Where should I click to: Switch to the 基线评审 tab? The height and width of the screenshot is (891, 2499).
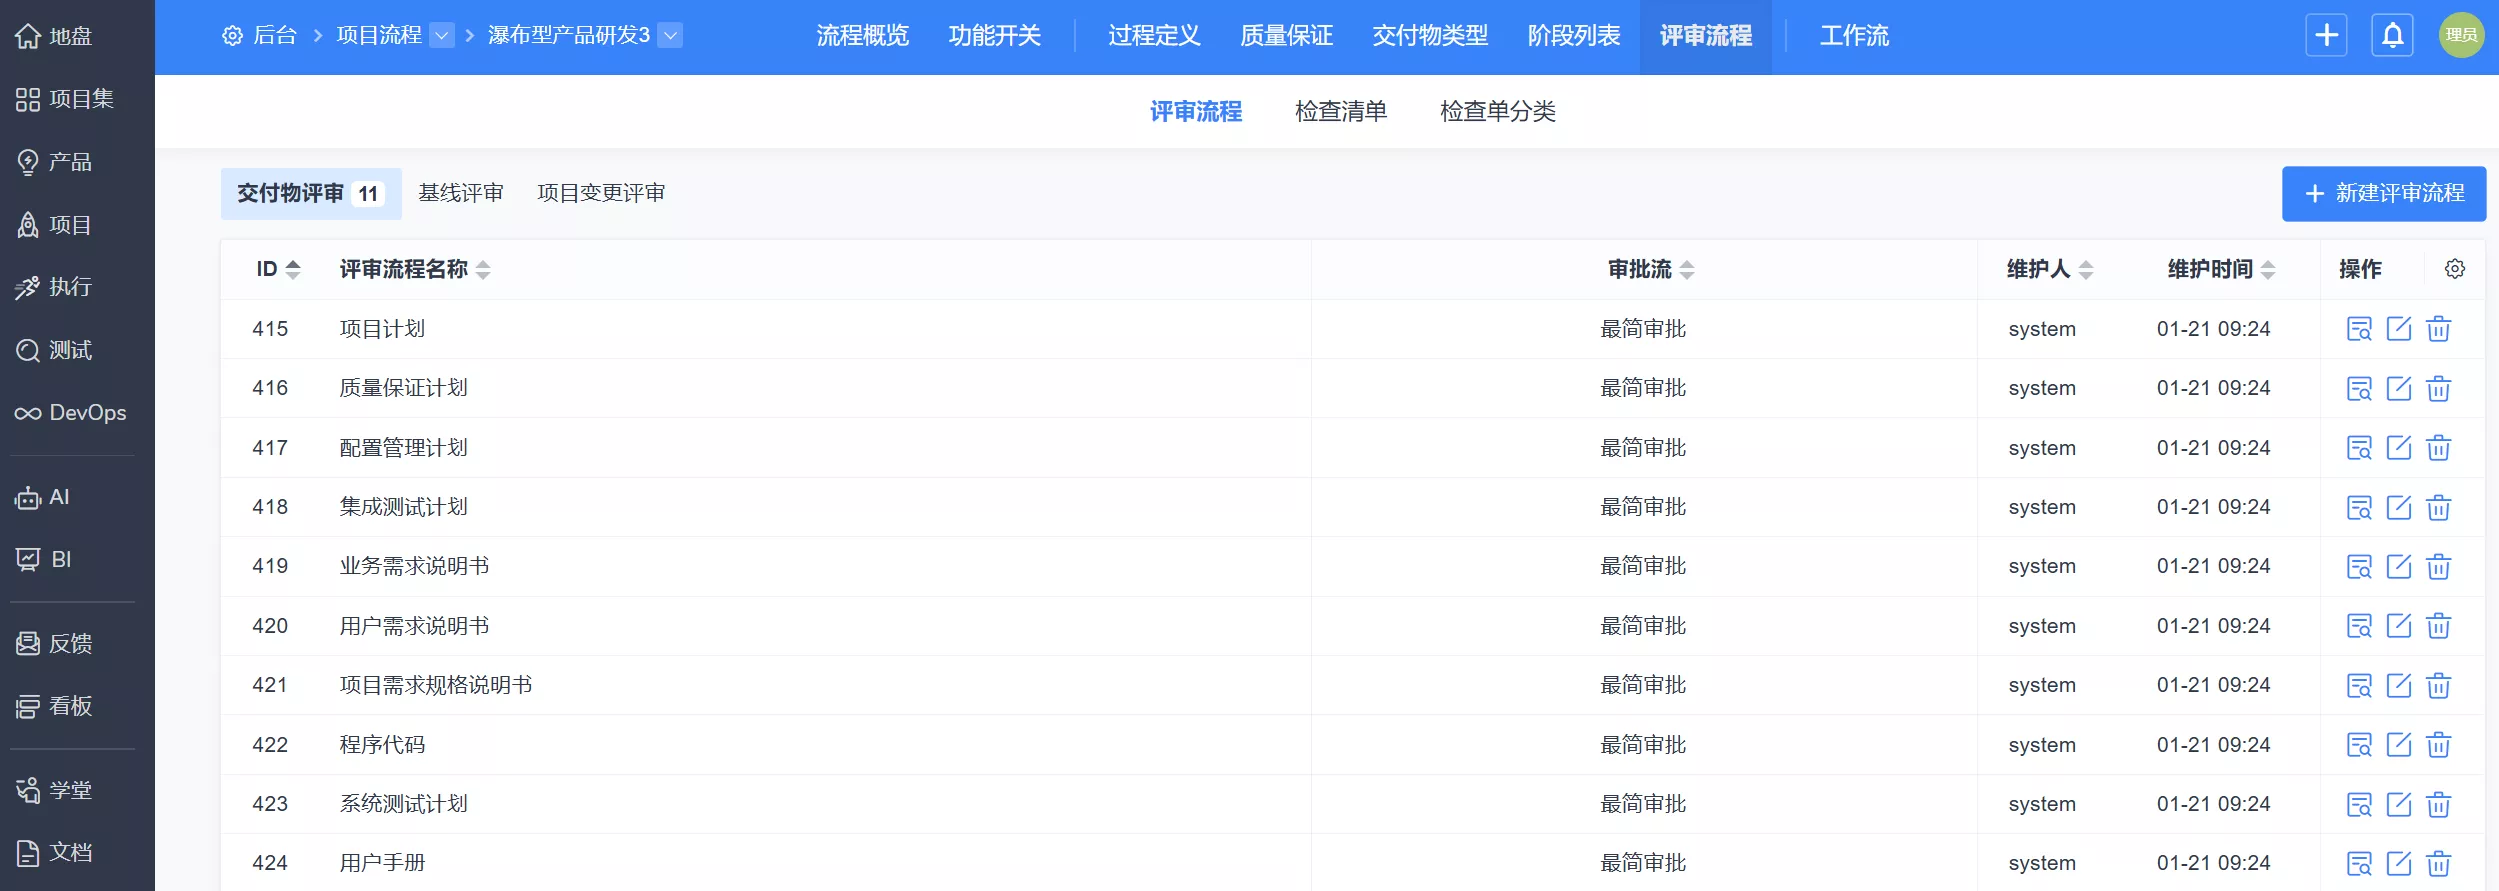click(x=460, y=193)
